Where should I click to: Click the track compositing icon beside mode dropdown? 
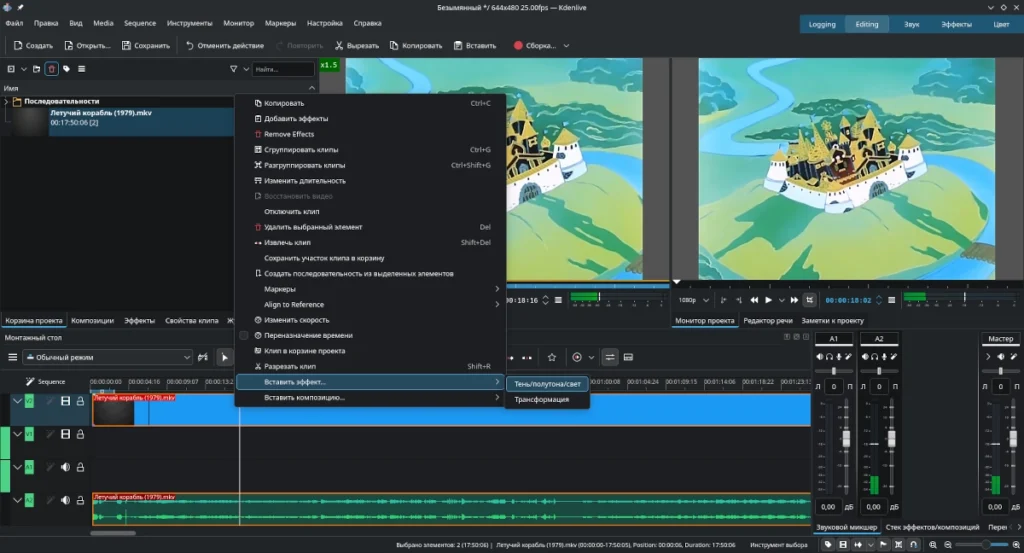point(203,357)
